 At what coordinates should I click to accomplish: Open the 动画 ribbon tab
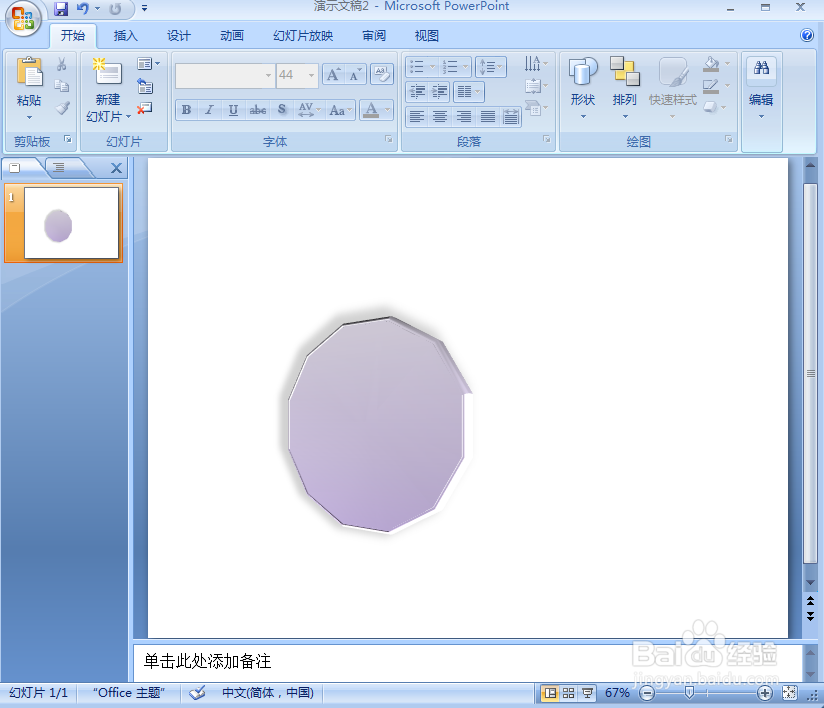pyautogui.click(x=232, y=36)
